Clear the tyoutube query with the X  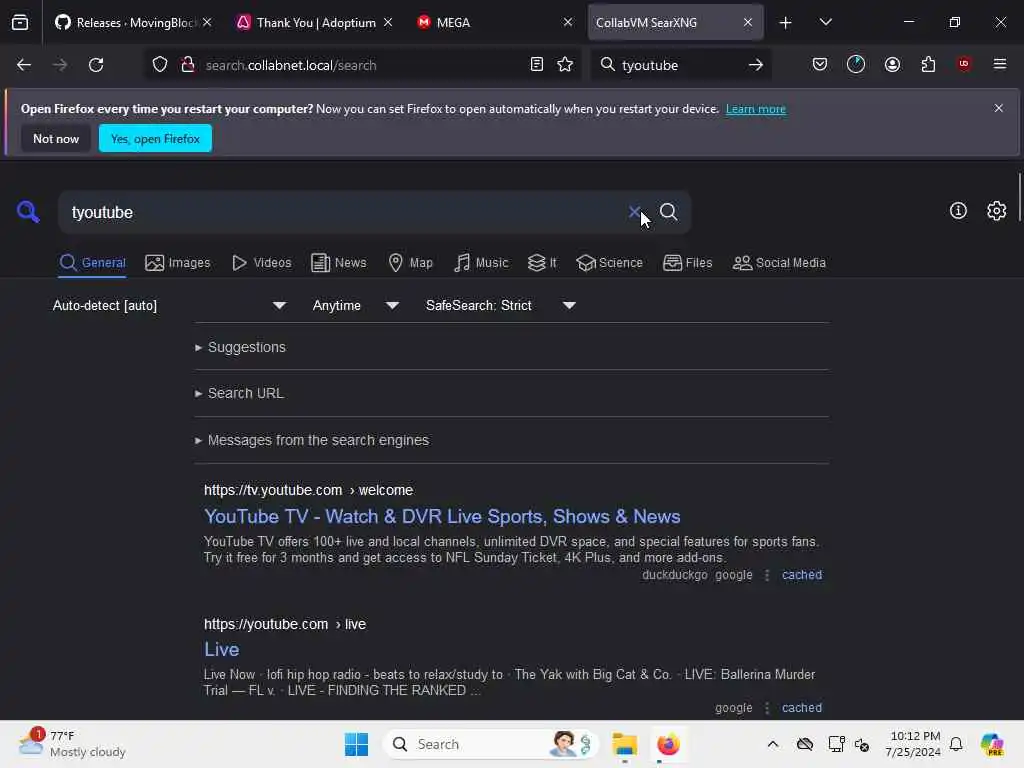point(634,212)
